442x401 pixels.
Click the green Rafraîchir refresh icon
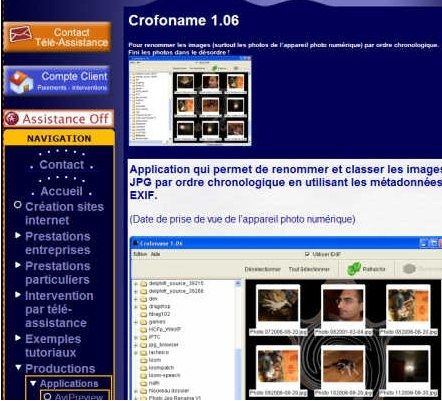354,269
